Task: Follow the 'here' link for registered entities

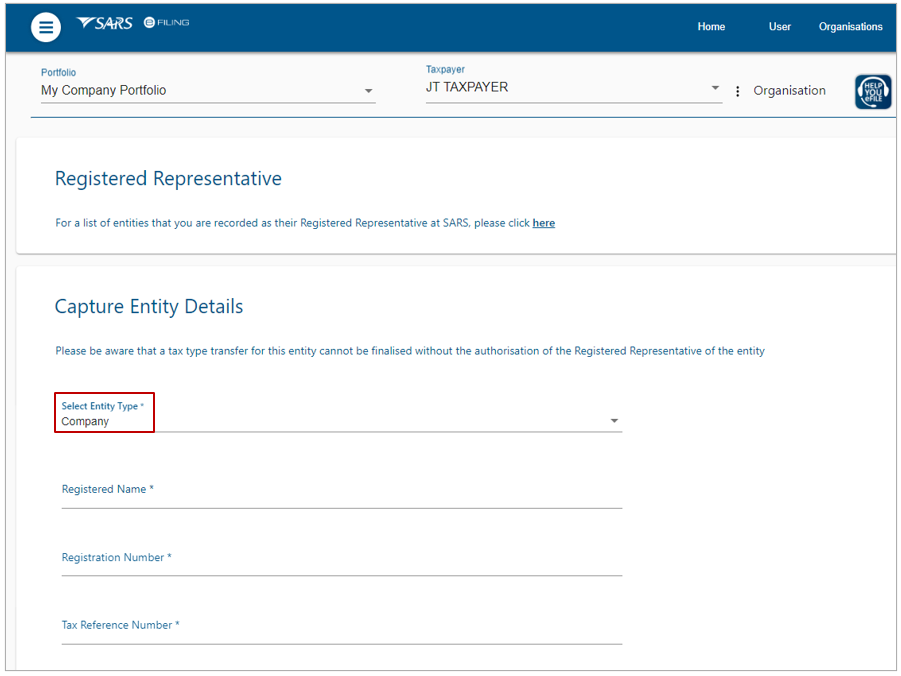Action: pyautogui.click(x=544, y=223)
